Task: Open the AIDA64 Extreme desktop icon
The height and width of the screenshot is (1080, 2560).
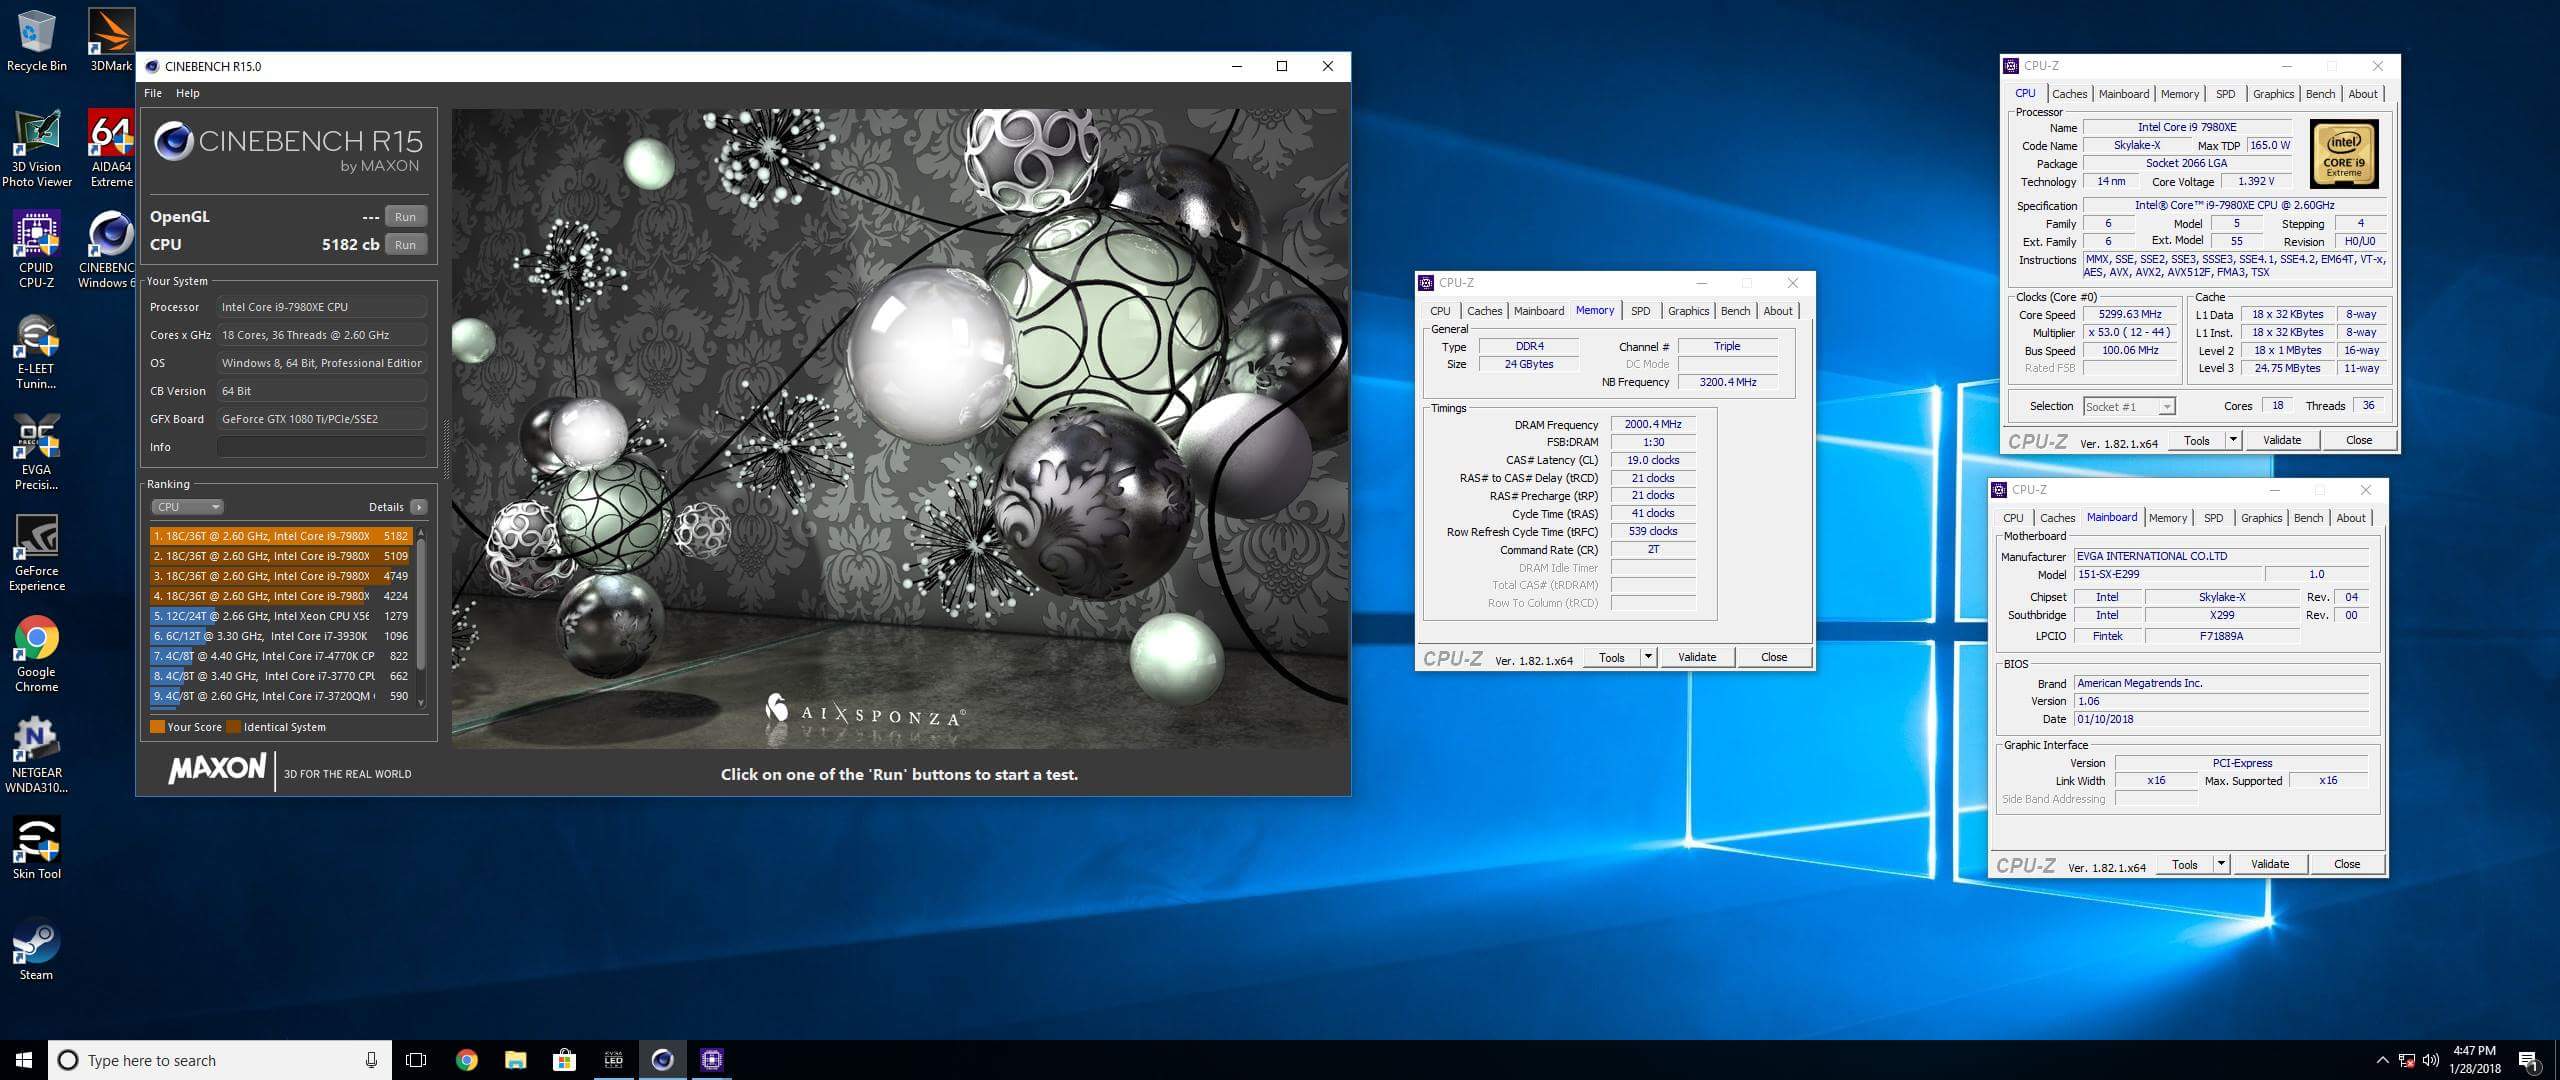Action: pyautogui.click(x=111, y=149)
